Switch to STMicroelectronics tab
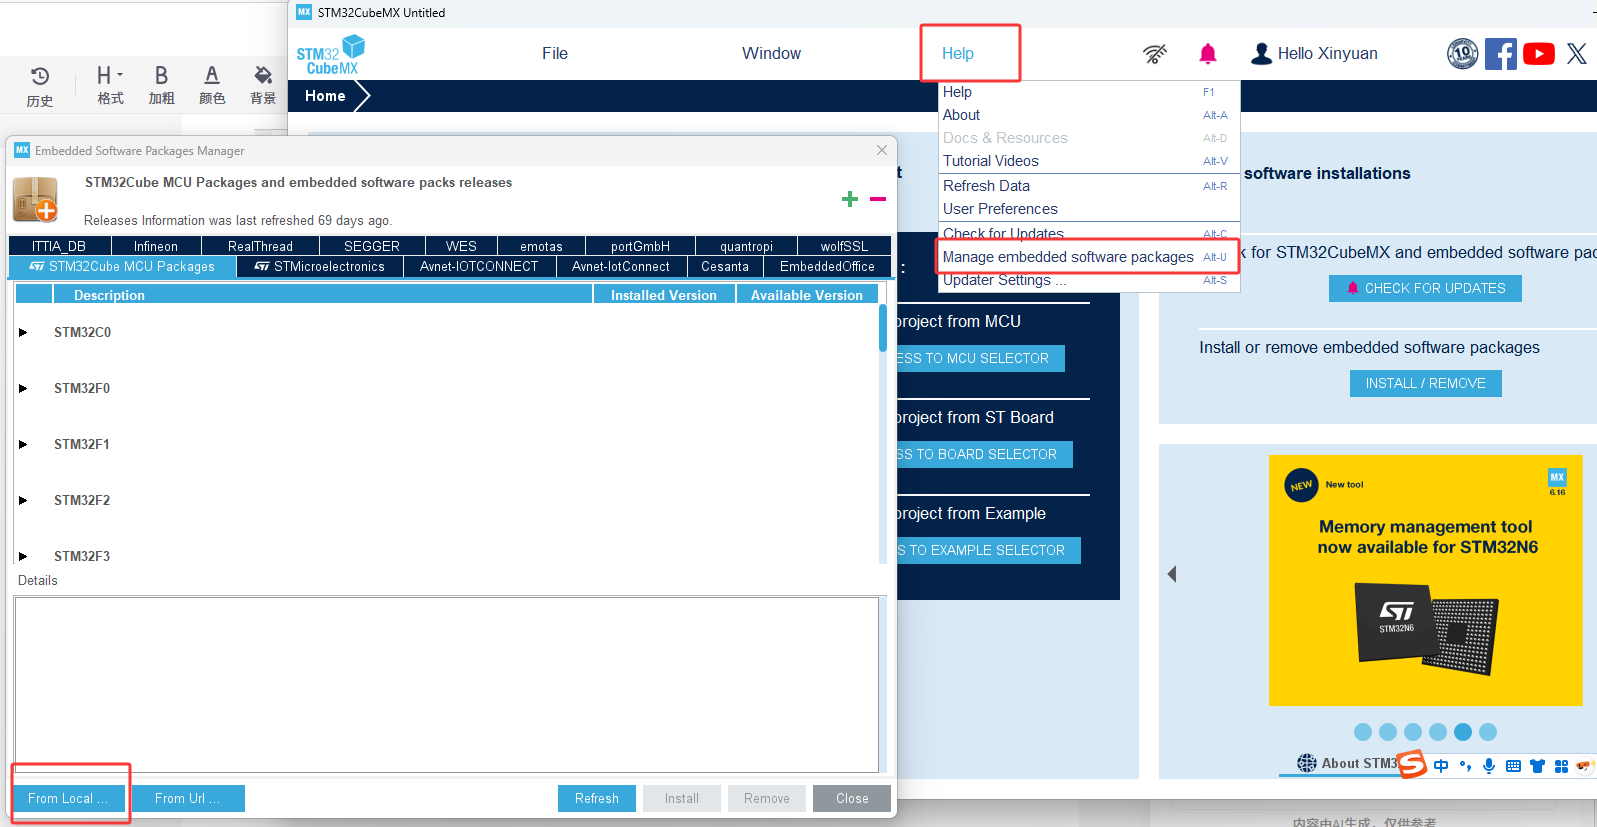 (x=320, y=267)
